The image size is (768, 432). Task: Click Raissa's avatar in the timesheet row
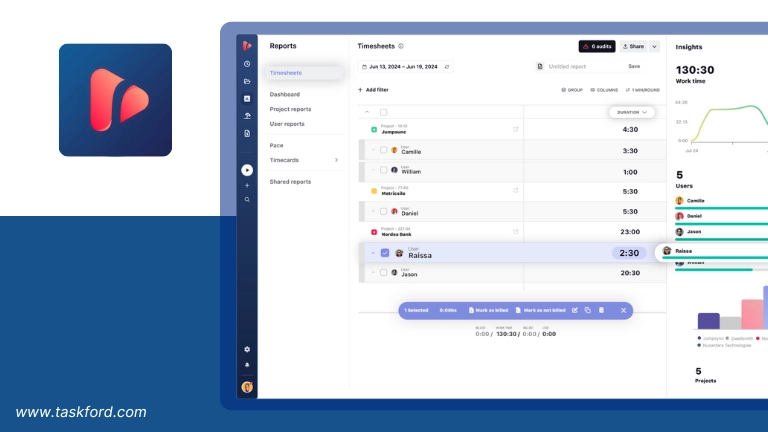[x=399, y=253]
